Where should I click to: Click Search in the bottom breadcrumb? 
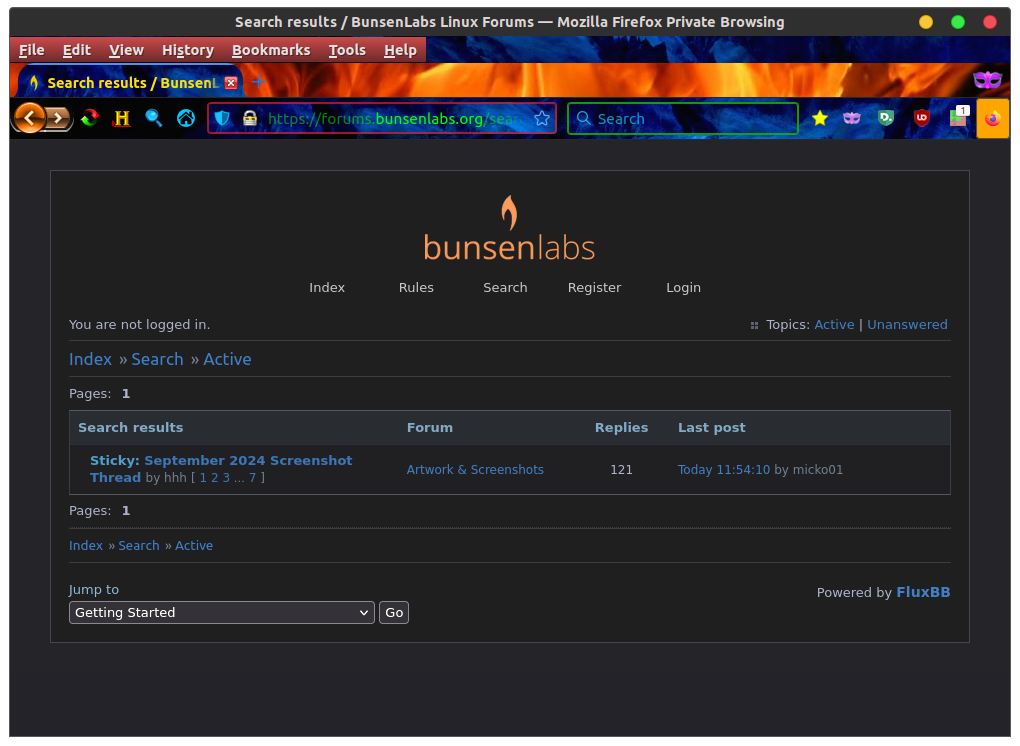pos(139,546)
